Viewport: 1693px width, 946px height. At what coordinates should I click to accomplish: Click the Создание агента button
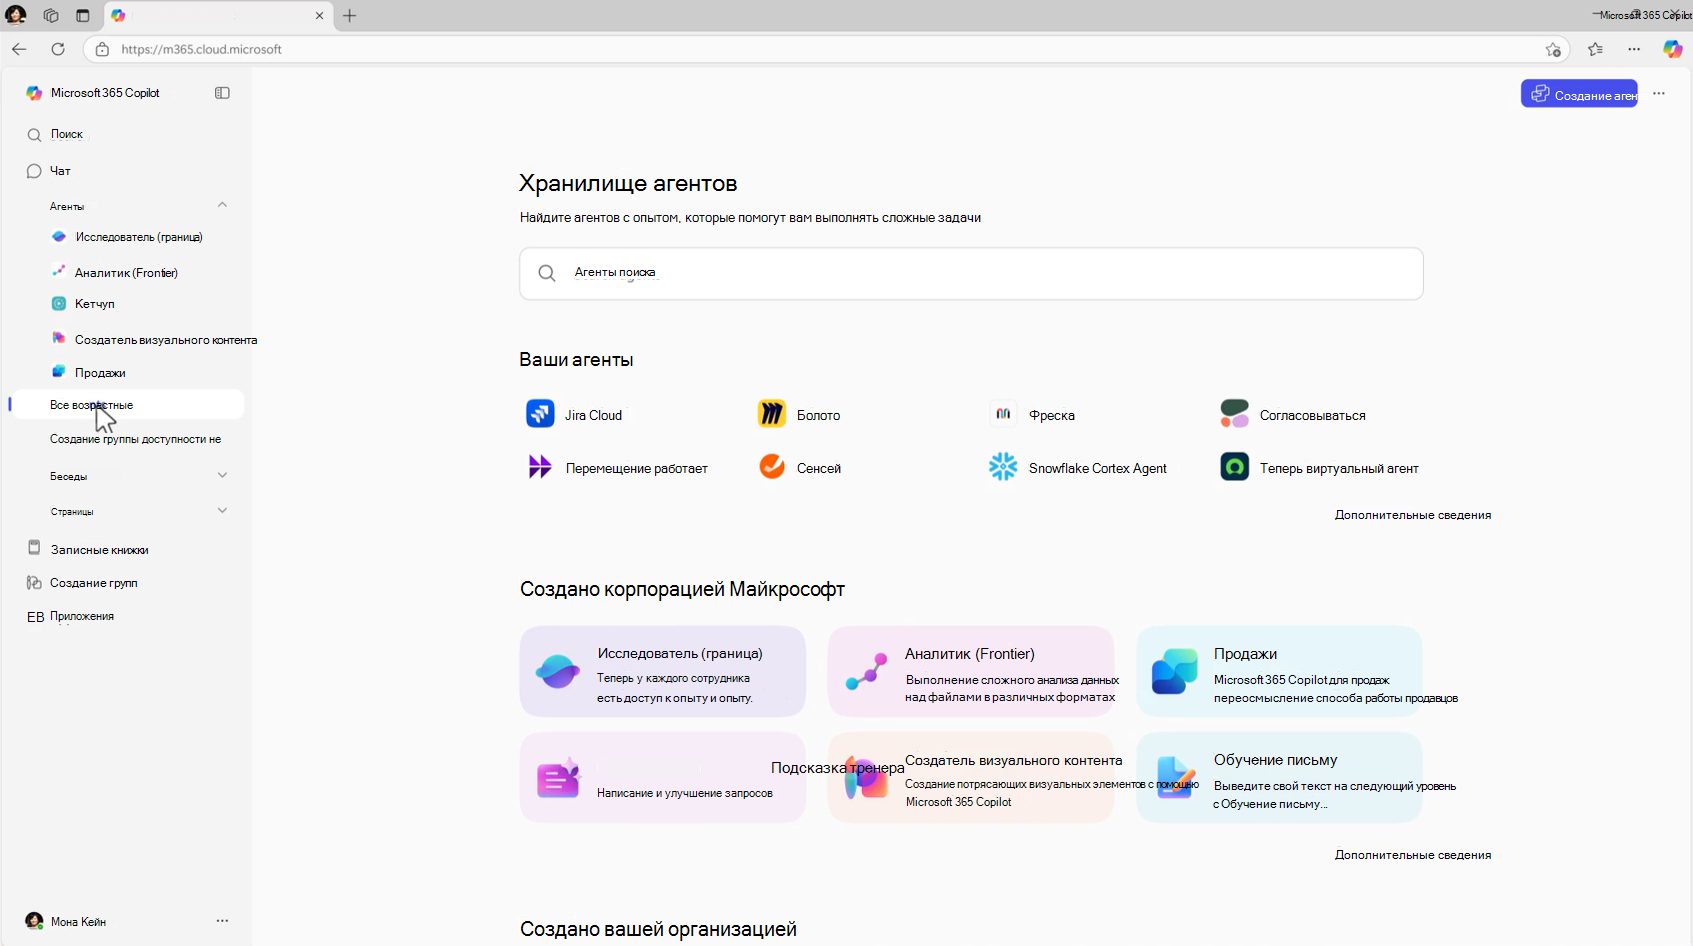pos(1579,93)
